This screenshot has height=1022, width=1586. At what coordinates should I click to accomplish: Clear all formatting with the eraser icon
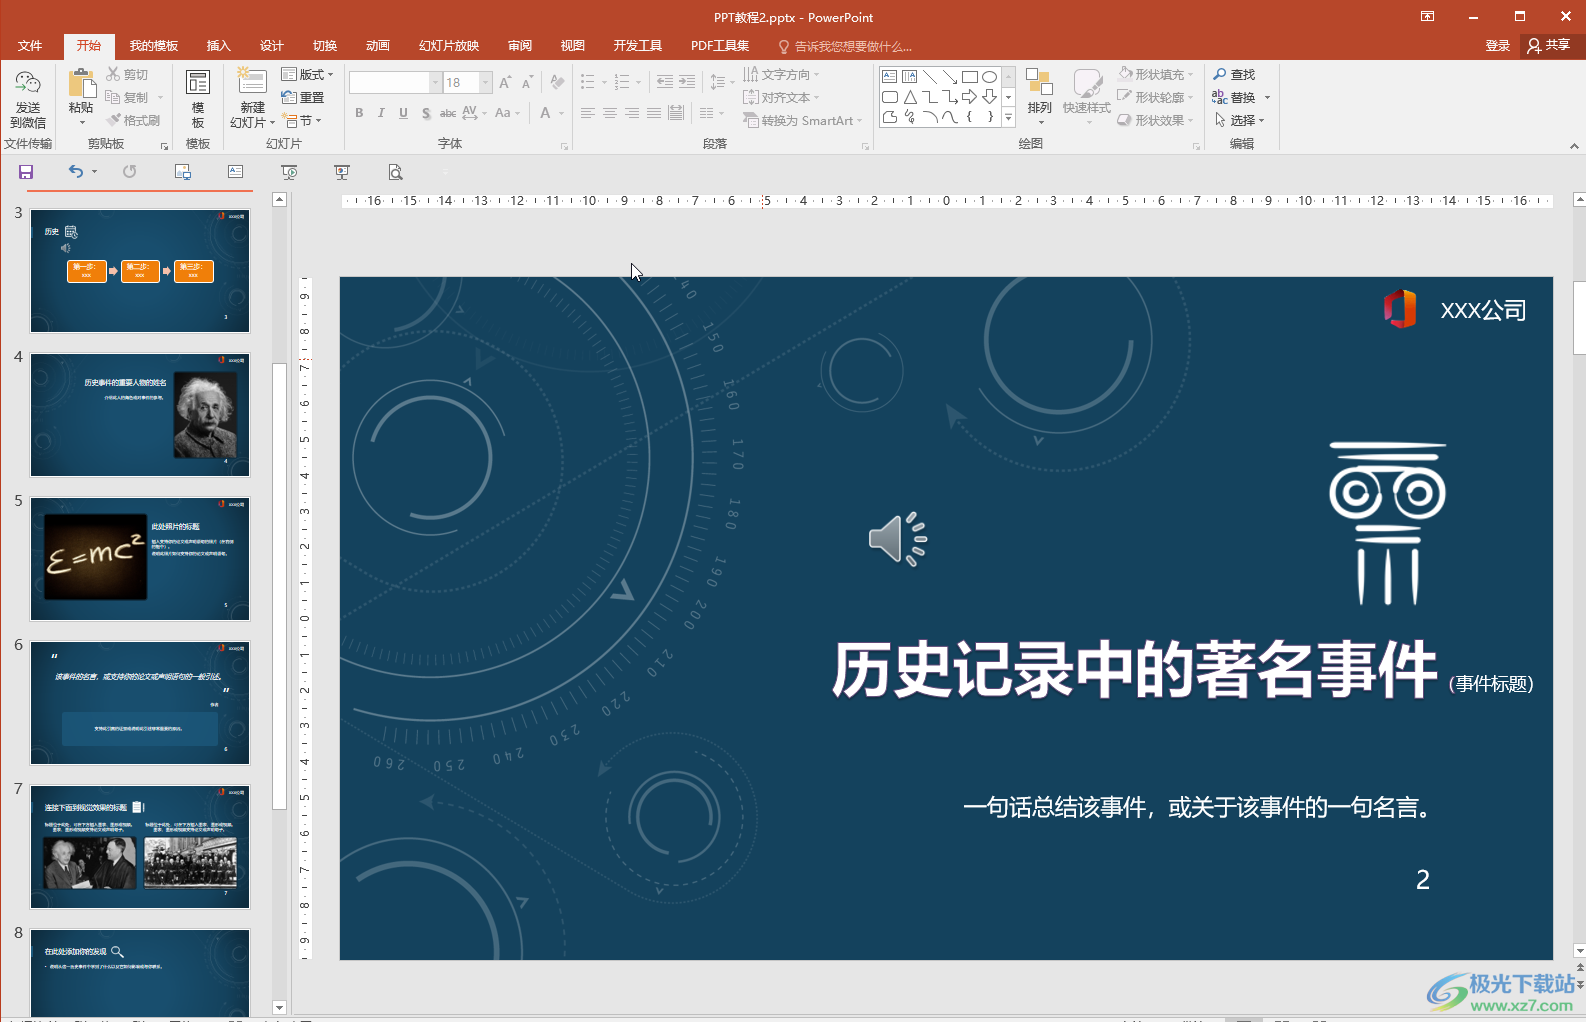click(x=557, y=82)
